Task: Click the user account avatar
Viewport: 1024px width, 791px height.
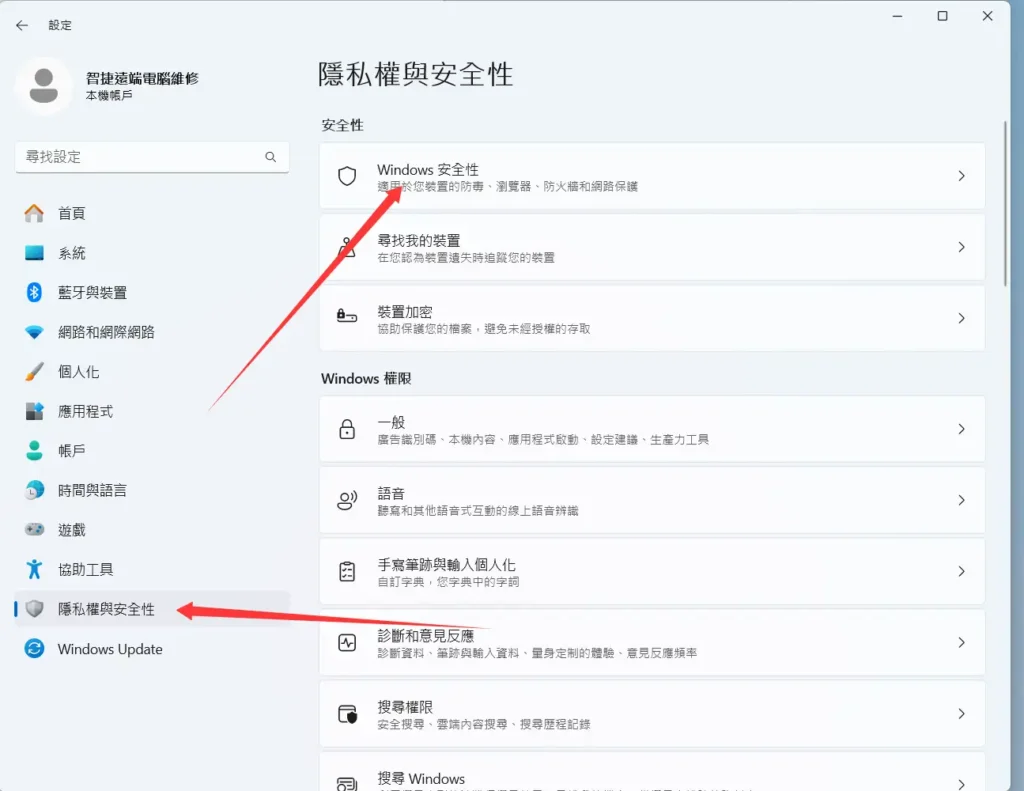Action: (44, 86)
